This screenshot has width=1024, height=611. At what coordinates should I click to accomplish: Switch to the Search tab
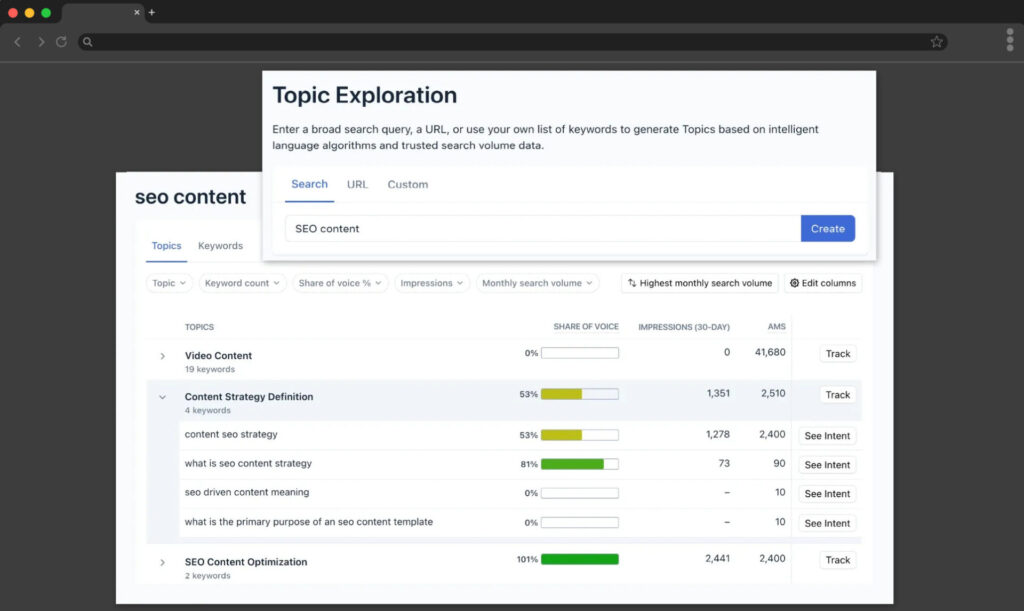click(x=310, y=184)
